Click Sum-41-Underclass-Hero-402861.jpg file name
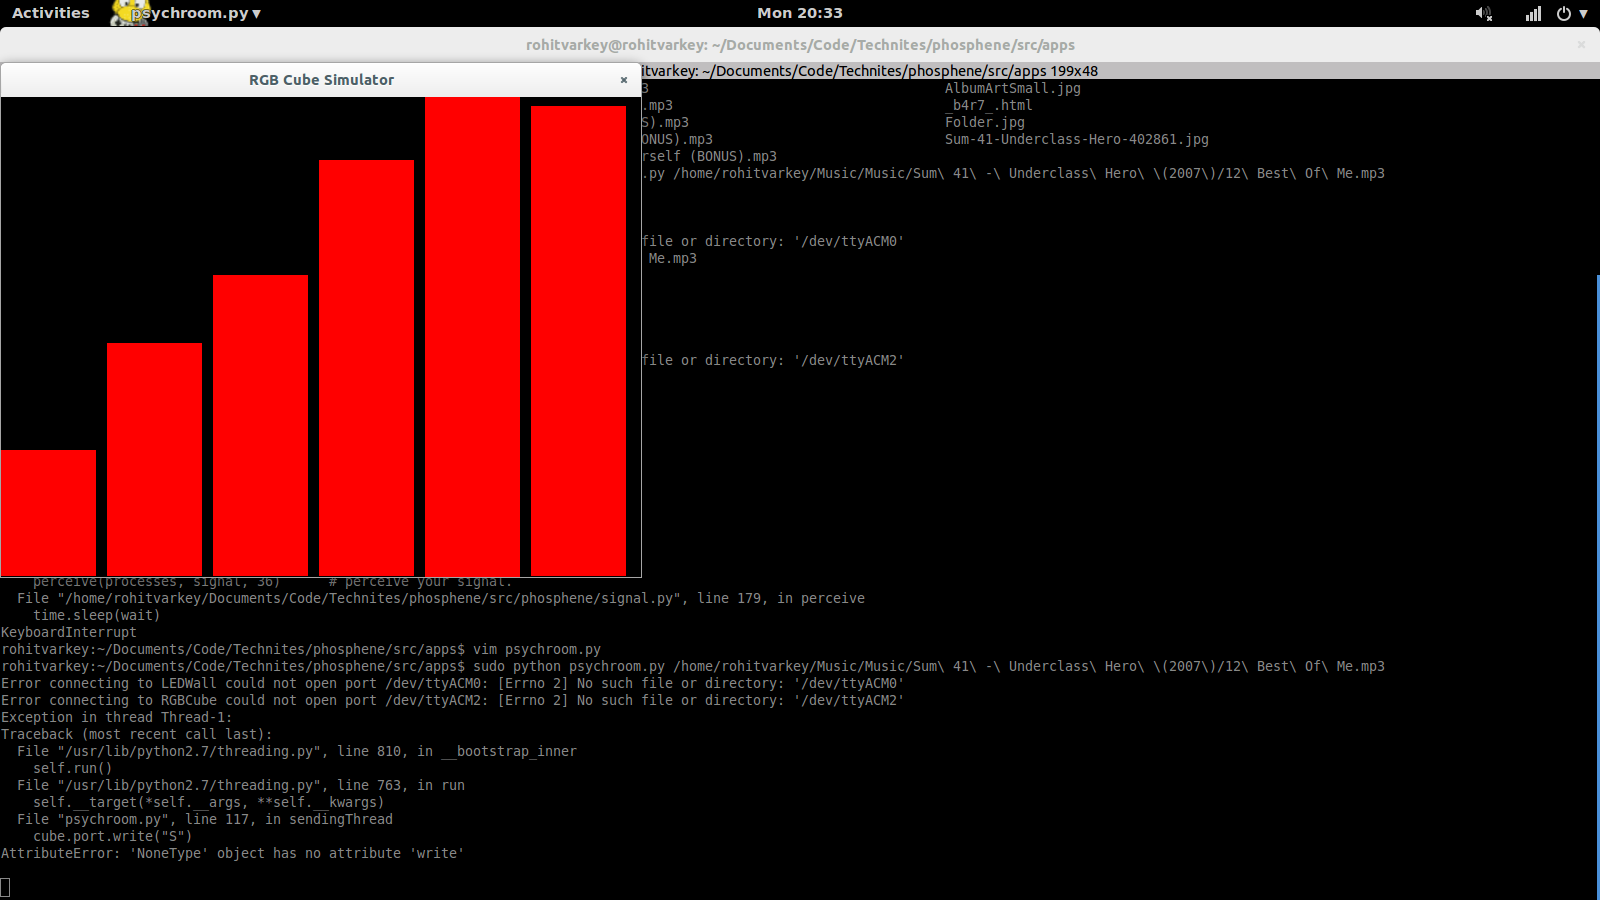Screen dimensions: 1600x900 (x=1077, y=139)
